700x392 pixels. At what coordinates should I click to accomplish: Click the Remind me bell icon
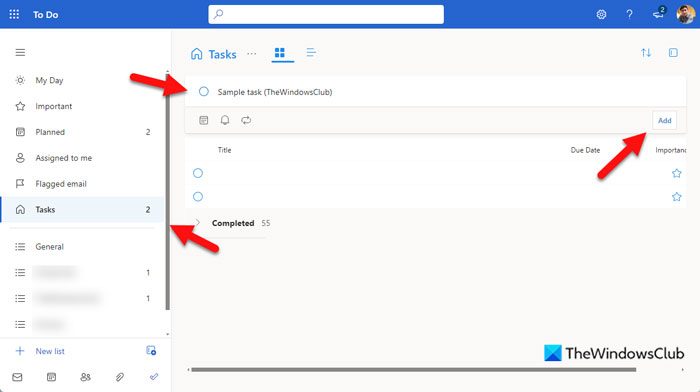click(225, 120)
